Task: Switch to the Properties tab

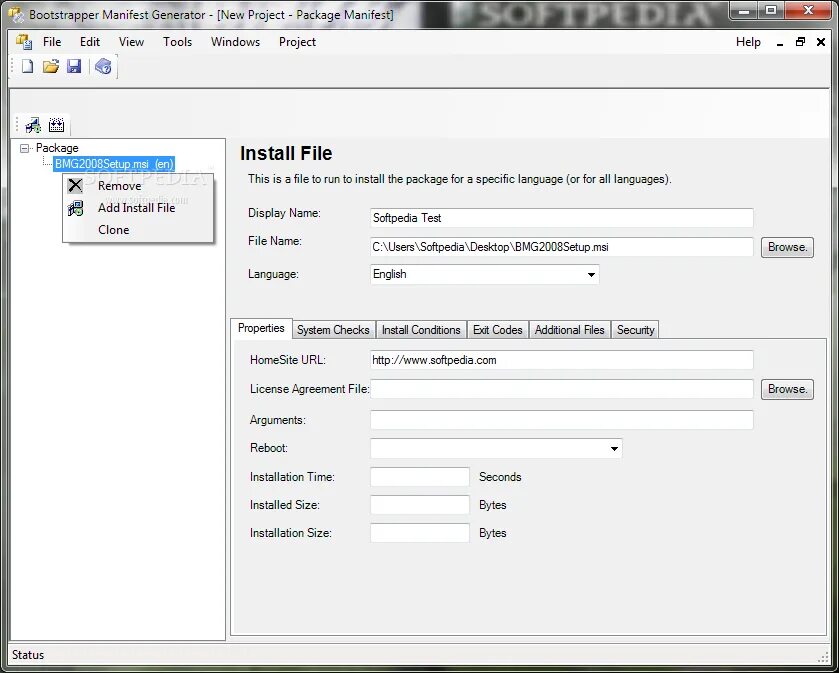Action: tap(261, 328)
